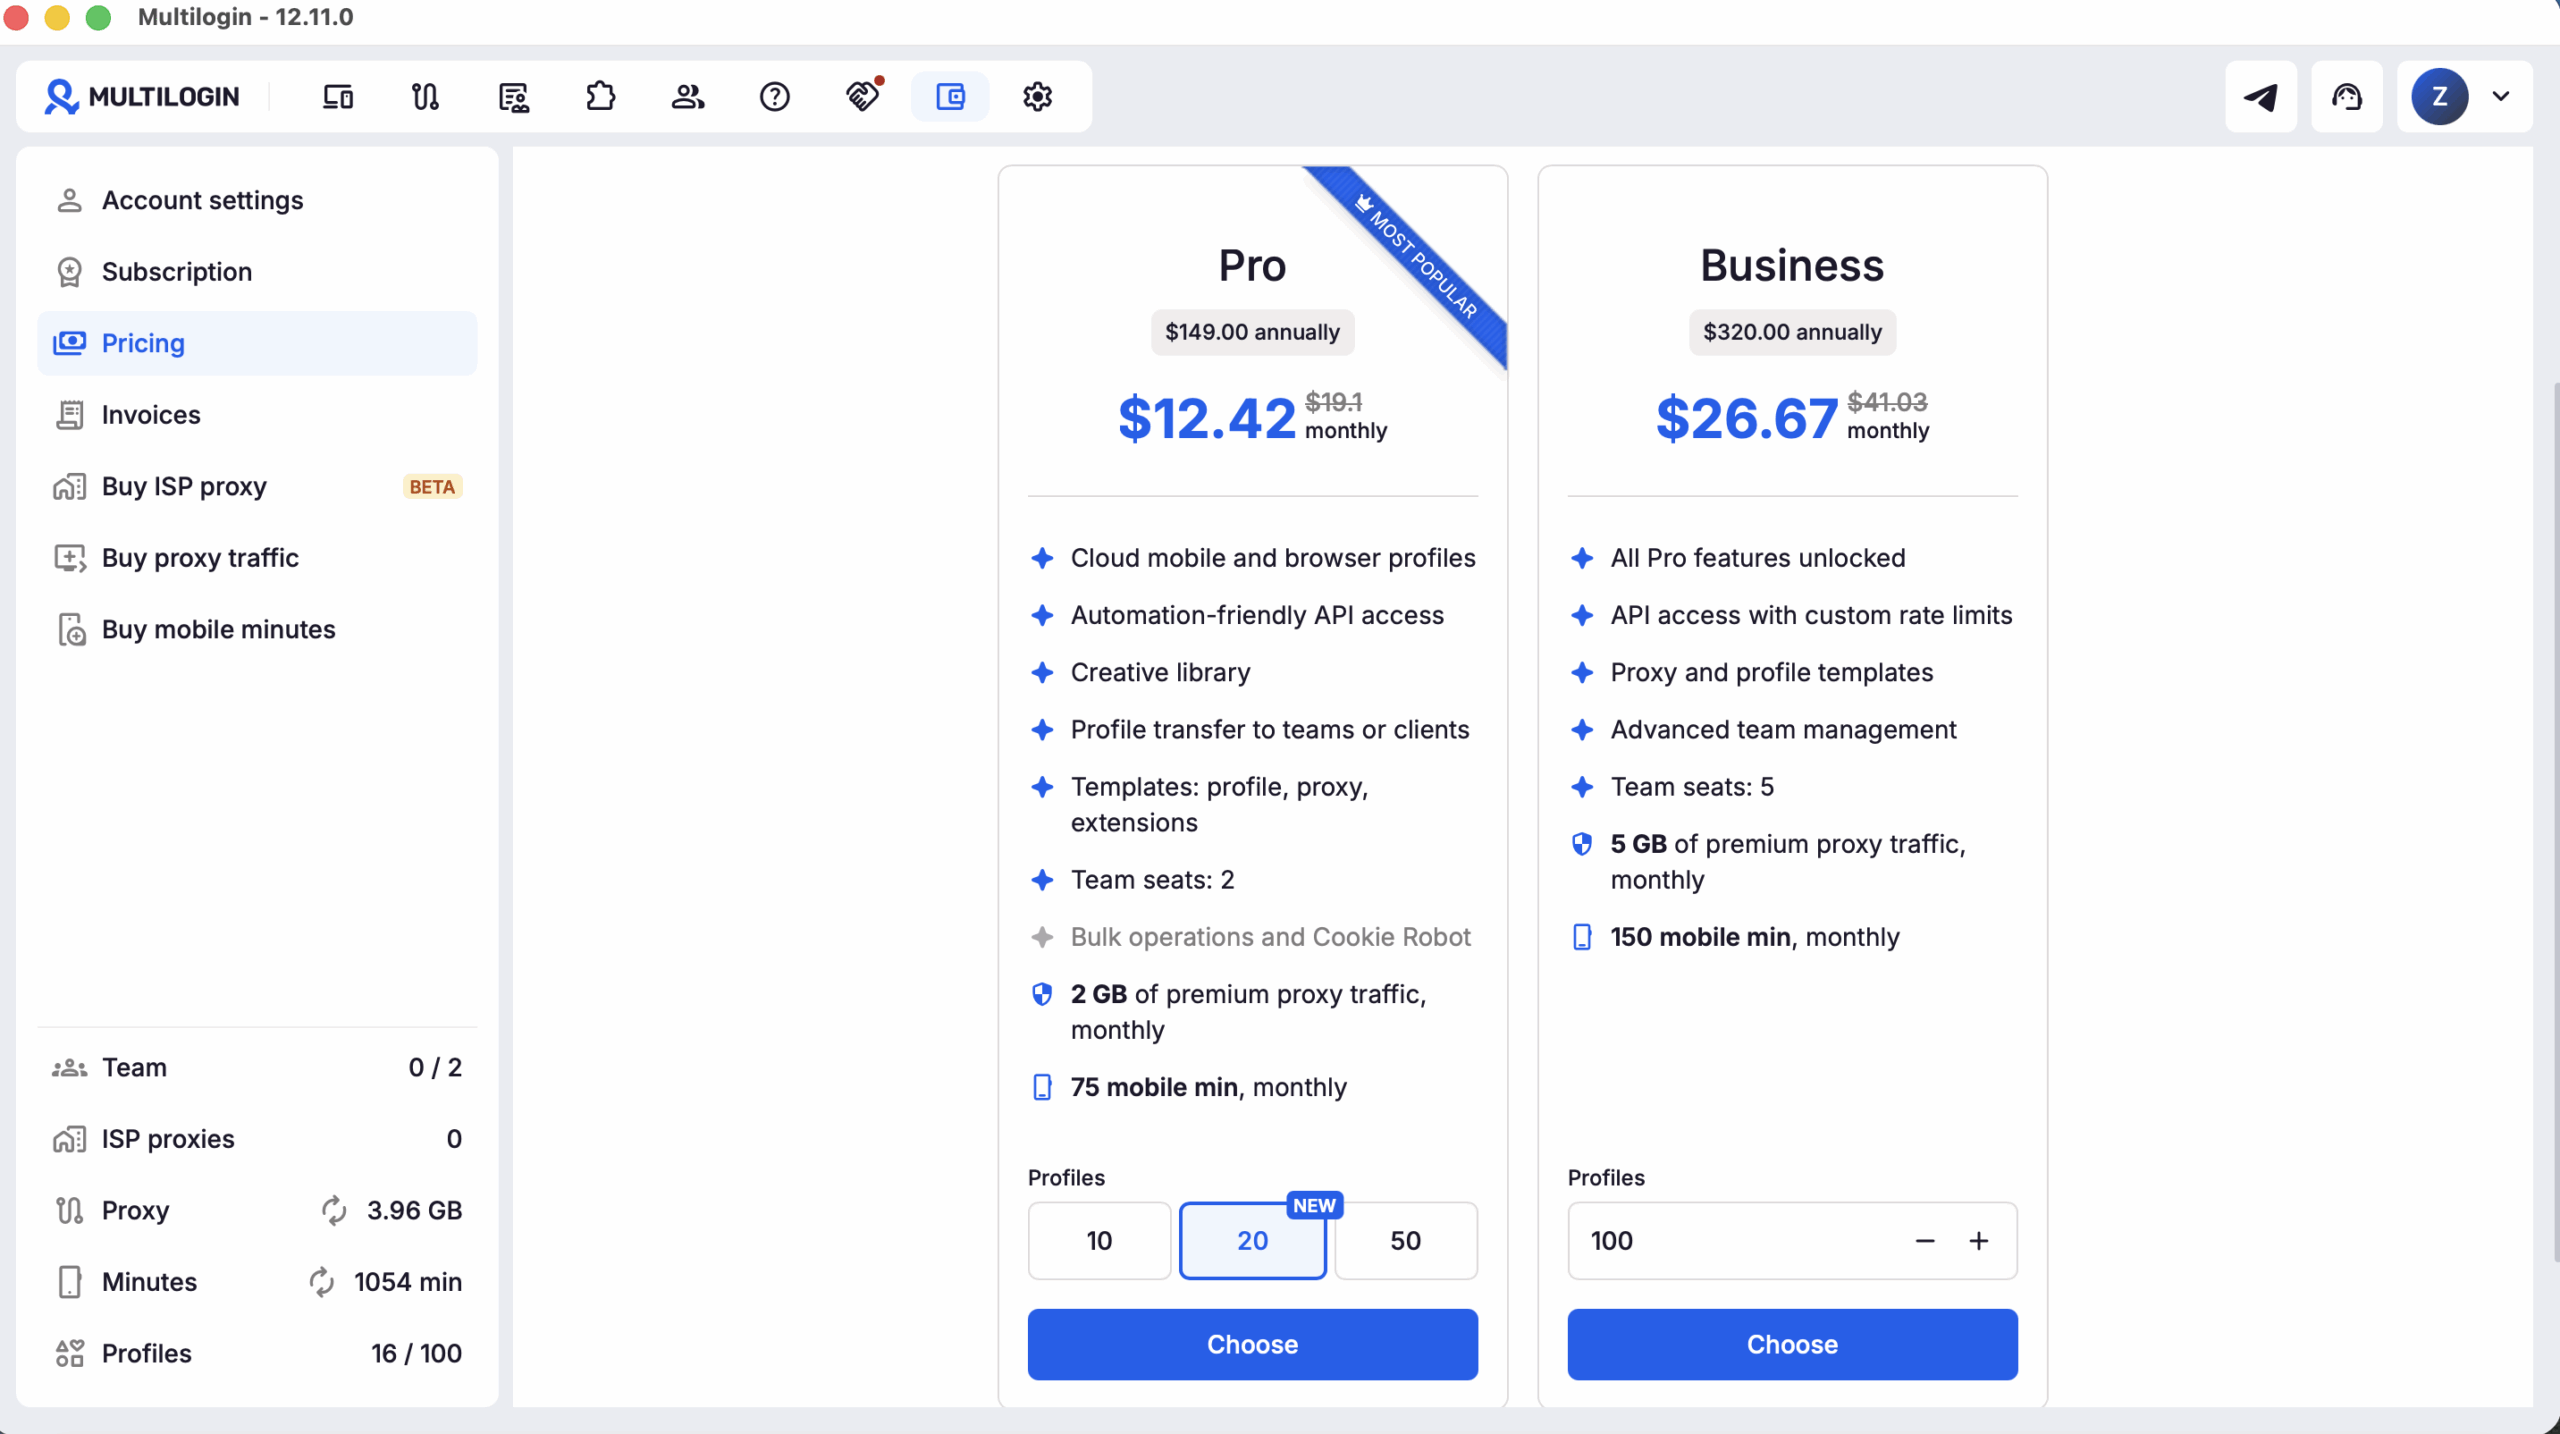The image size is (2560, 1434).
Task: Open the browser profiles devices icon
Action: pos(338,97)
